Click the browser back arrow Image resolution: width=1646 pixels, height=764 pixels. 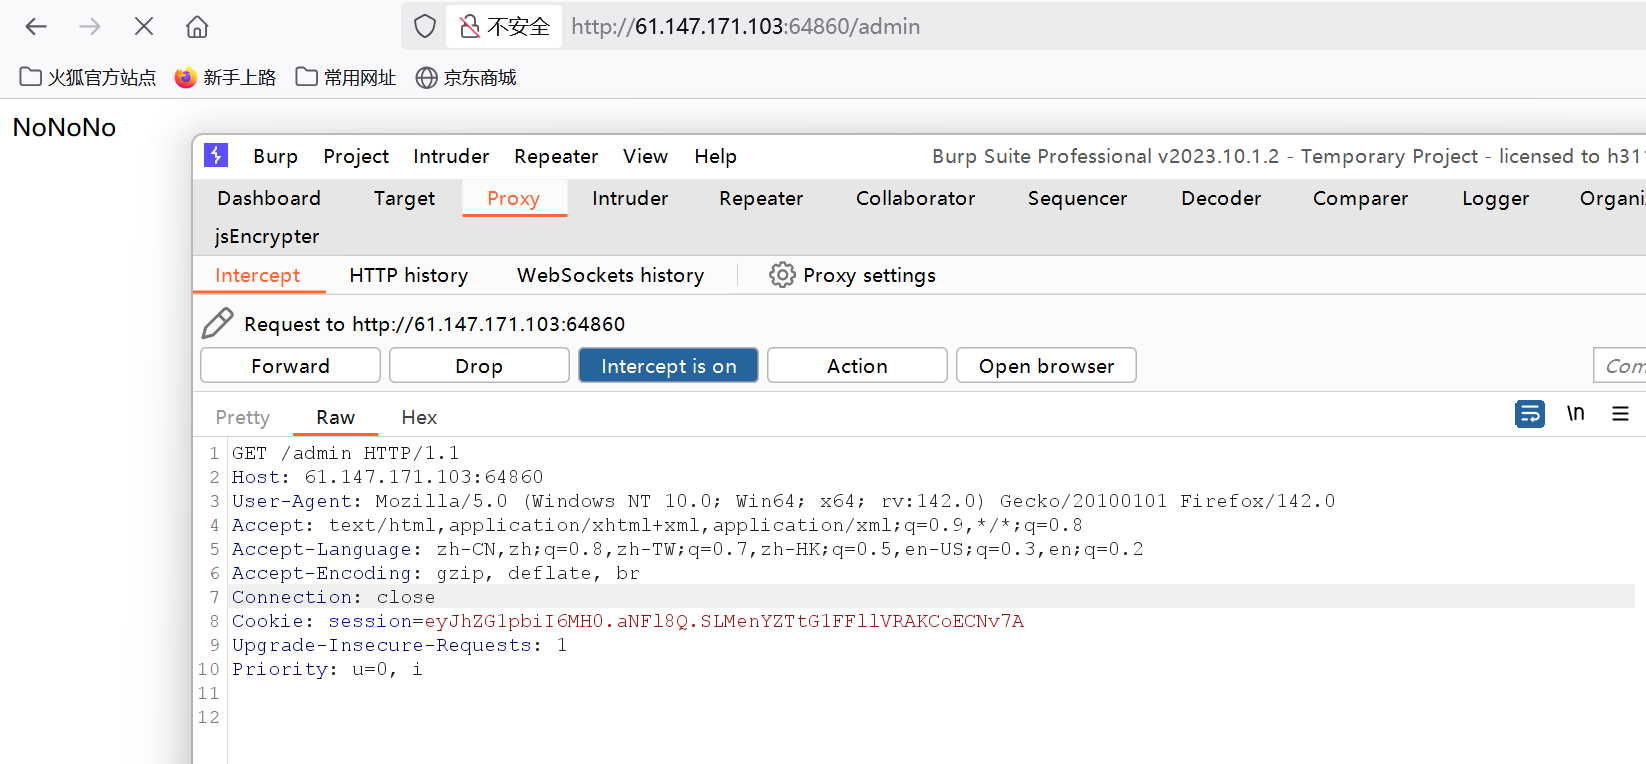click(36, 27)
